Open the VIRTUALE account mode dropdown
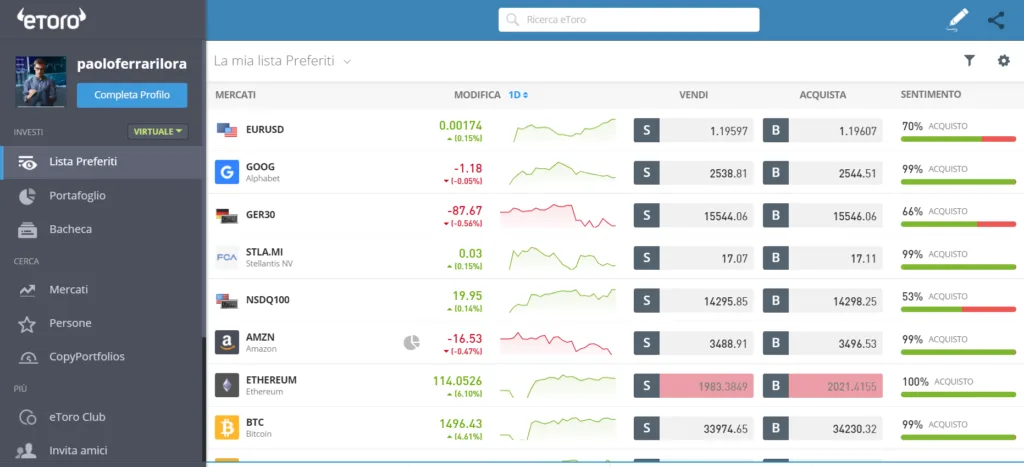 click(157, 131)
